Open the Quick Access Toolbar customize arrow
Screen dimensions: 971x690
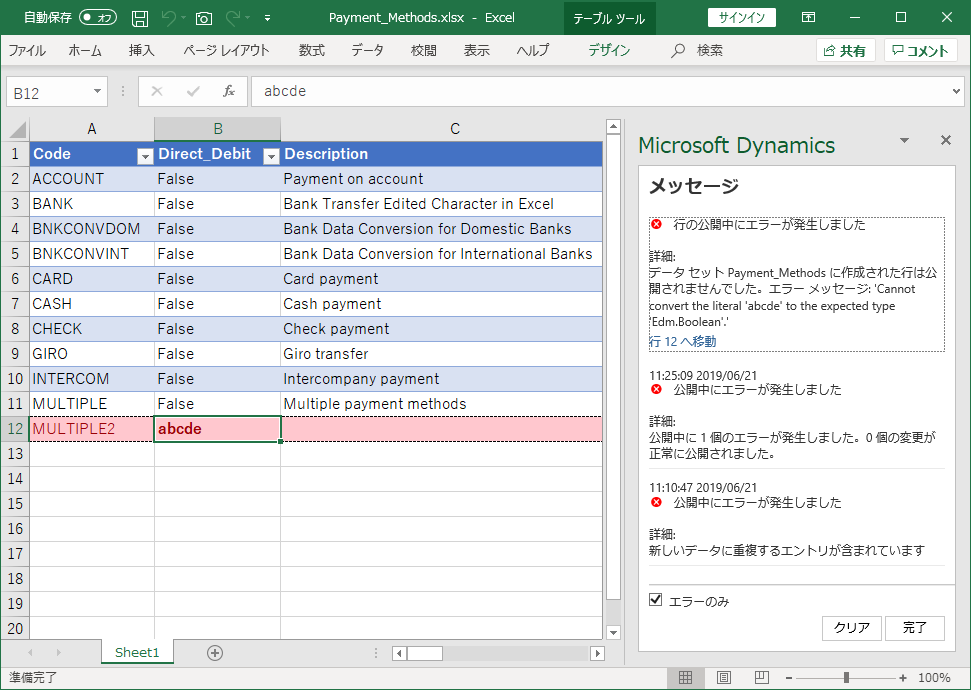pyautogui.click(x=268, y=18)
